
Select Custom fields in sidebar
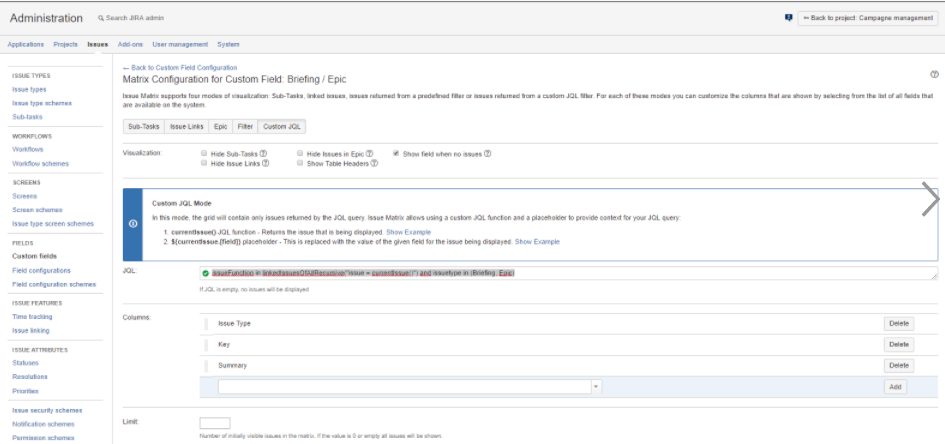34,257
